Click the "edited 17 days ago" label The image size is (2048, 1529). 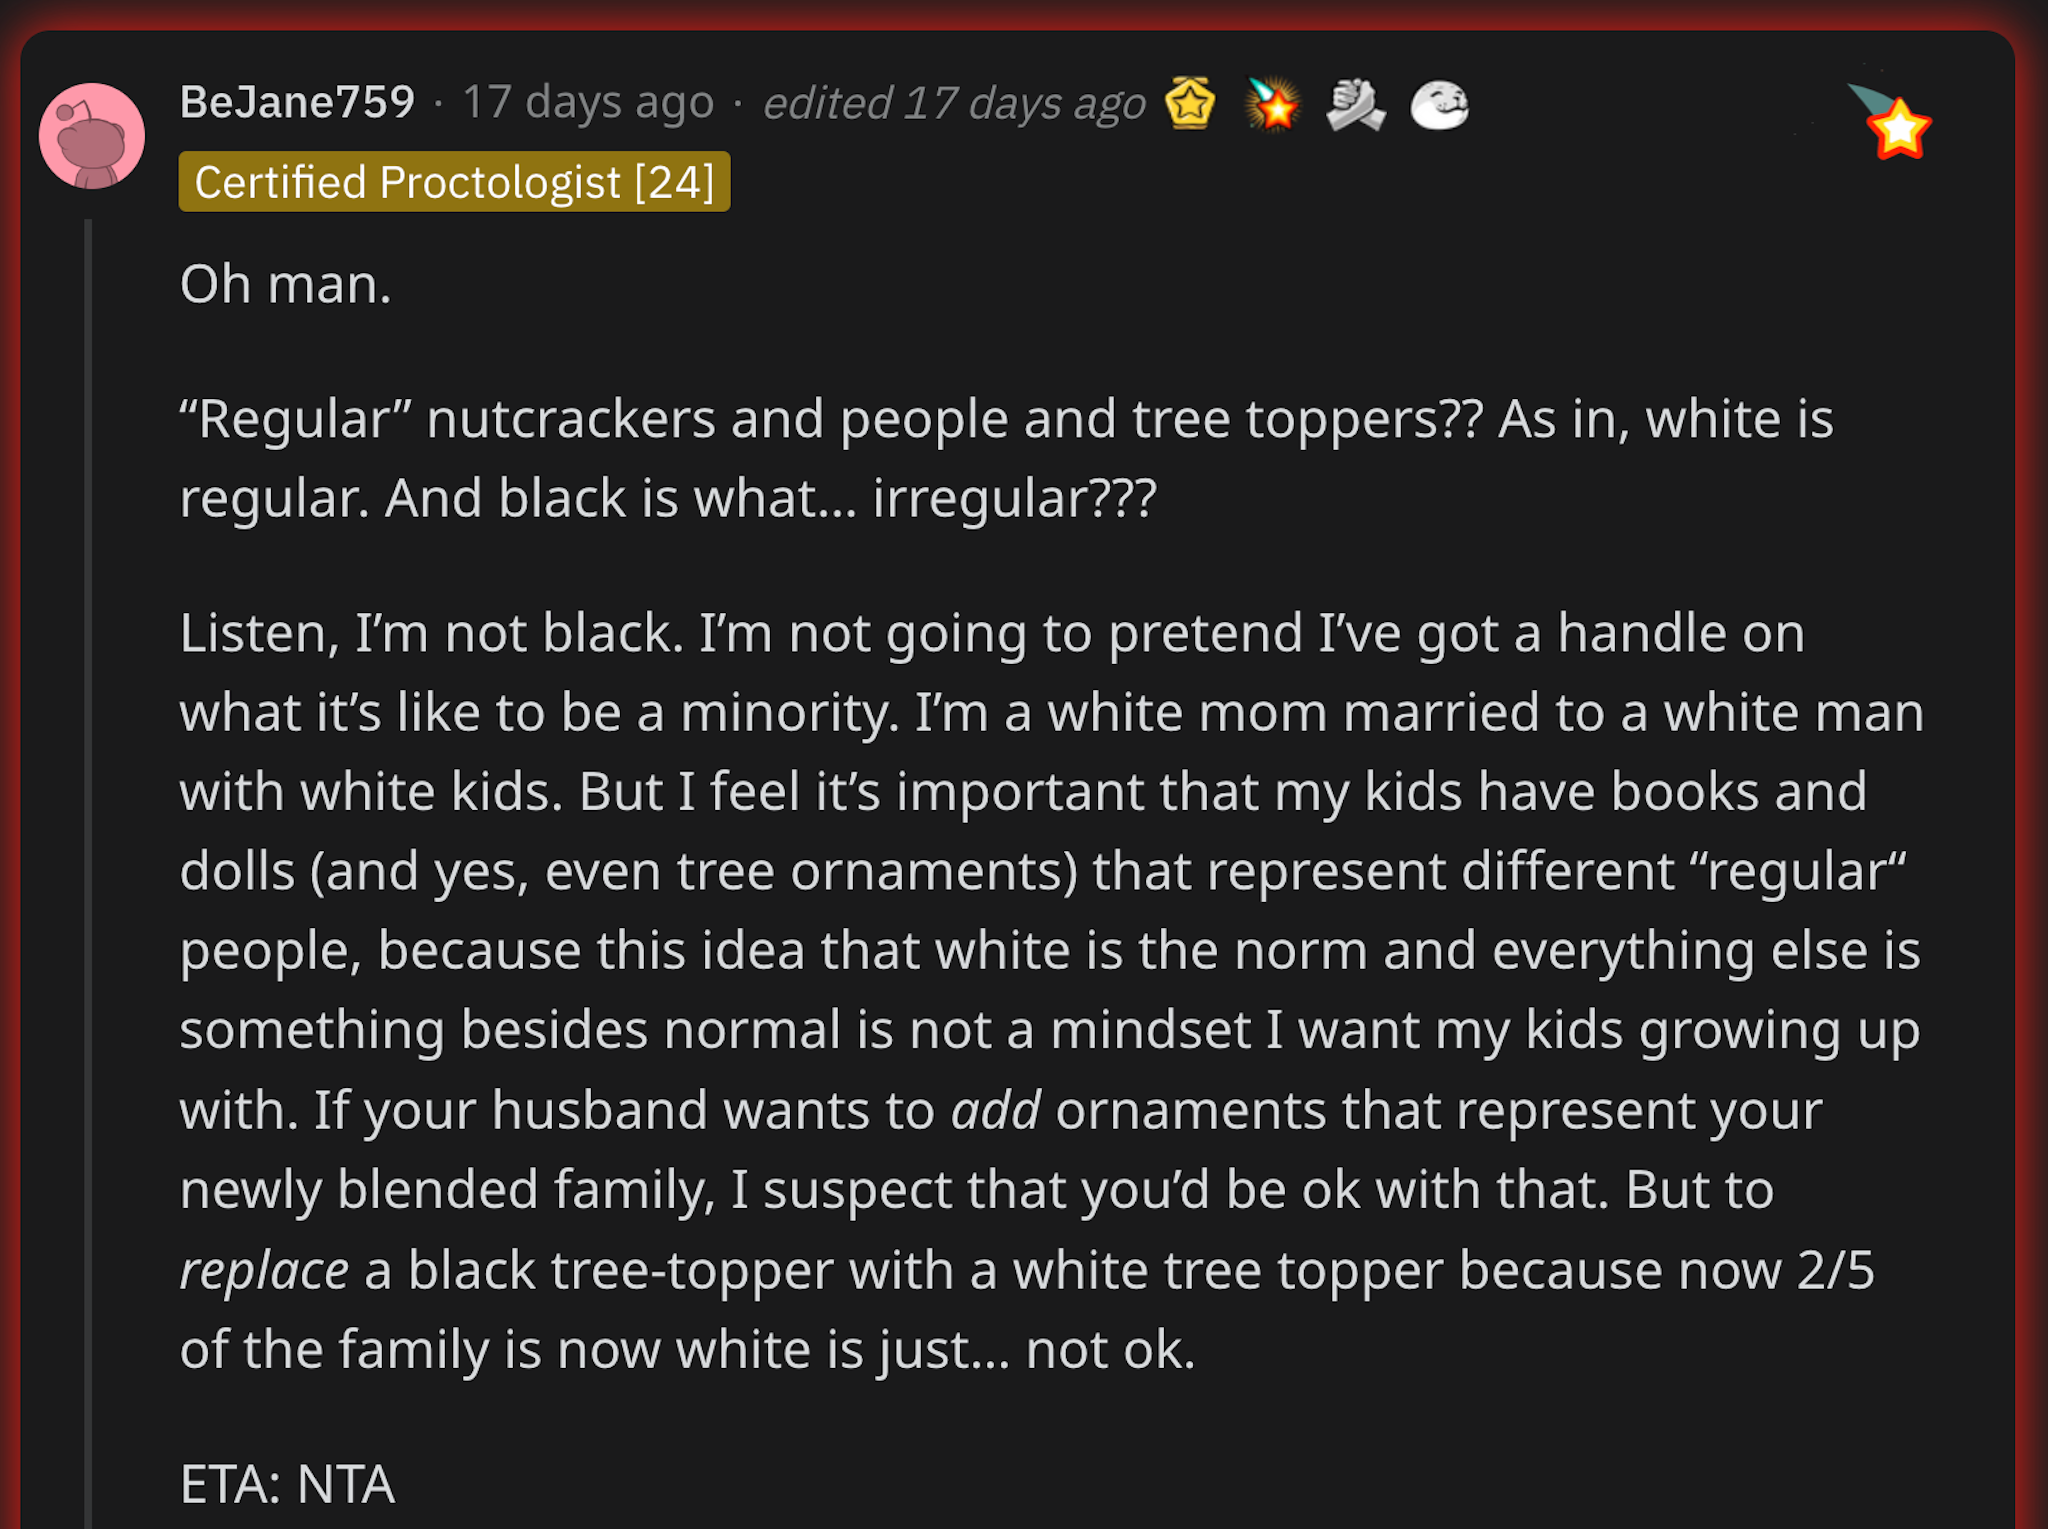point(954,103)
